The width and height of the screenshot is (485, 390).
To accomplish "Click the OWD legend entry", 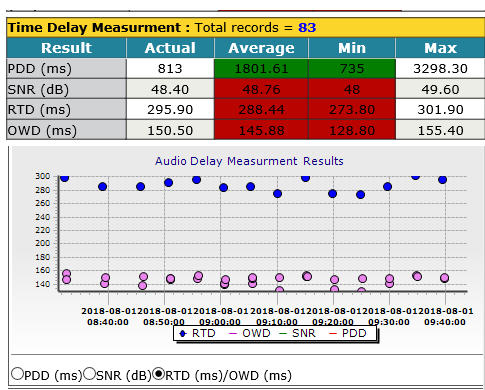I will pyautogui.click(x=250, y=333).
